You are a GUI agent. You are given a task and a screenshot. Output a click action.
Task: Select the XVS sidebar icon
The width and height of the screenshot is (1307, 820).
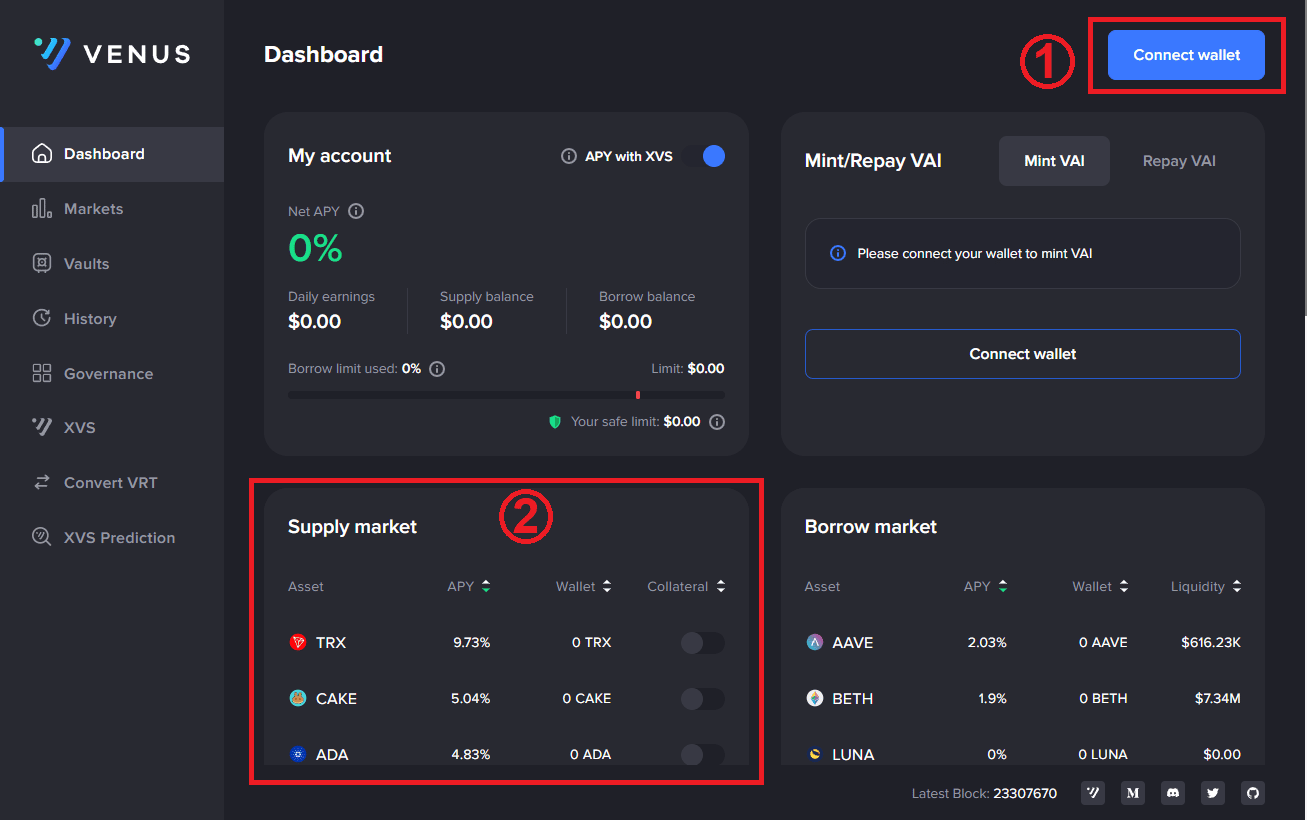[41, 427]
